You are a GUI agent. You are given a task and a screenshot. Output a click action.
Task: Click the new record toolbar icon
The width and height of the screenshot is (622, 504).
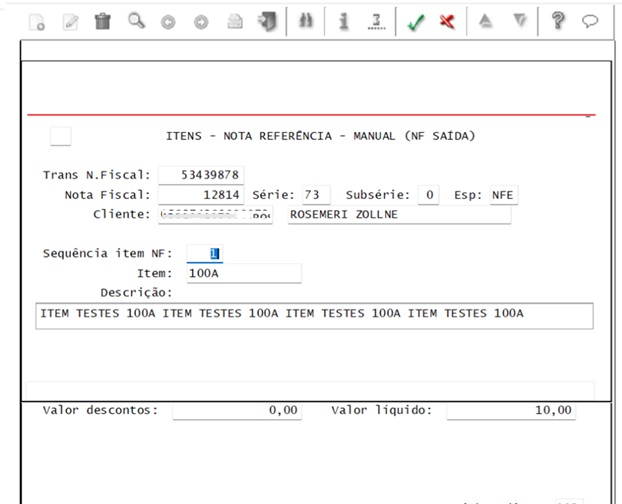click(x=37, y=21)
